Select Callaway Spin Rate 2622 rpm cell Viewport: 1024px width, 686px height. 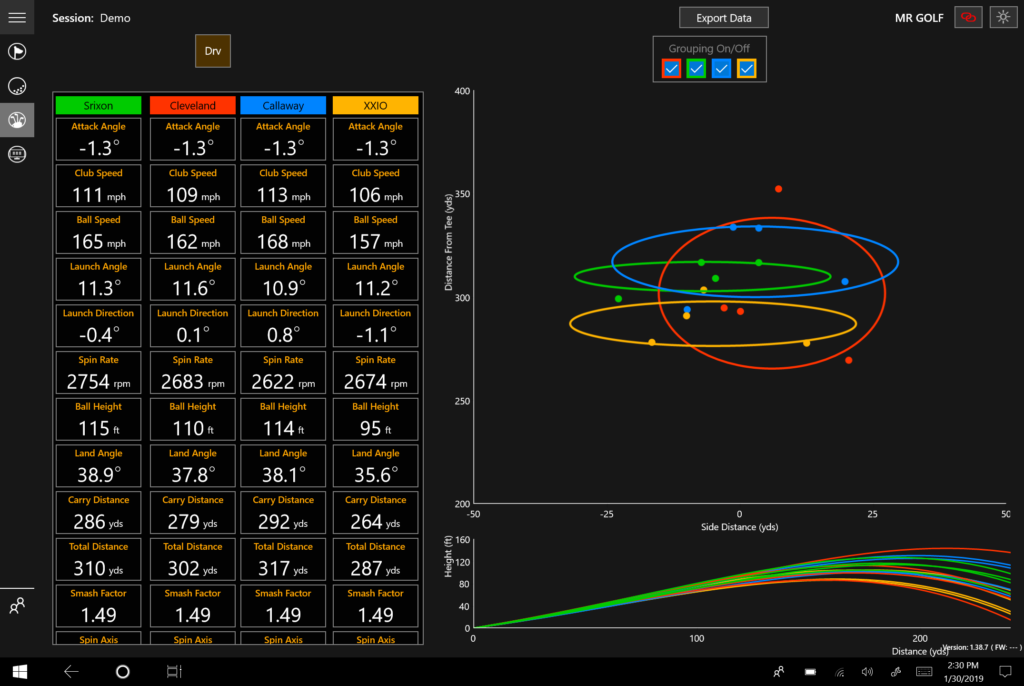click(283, 372)
